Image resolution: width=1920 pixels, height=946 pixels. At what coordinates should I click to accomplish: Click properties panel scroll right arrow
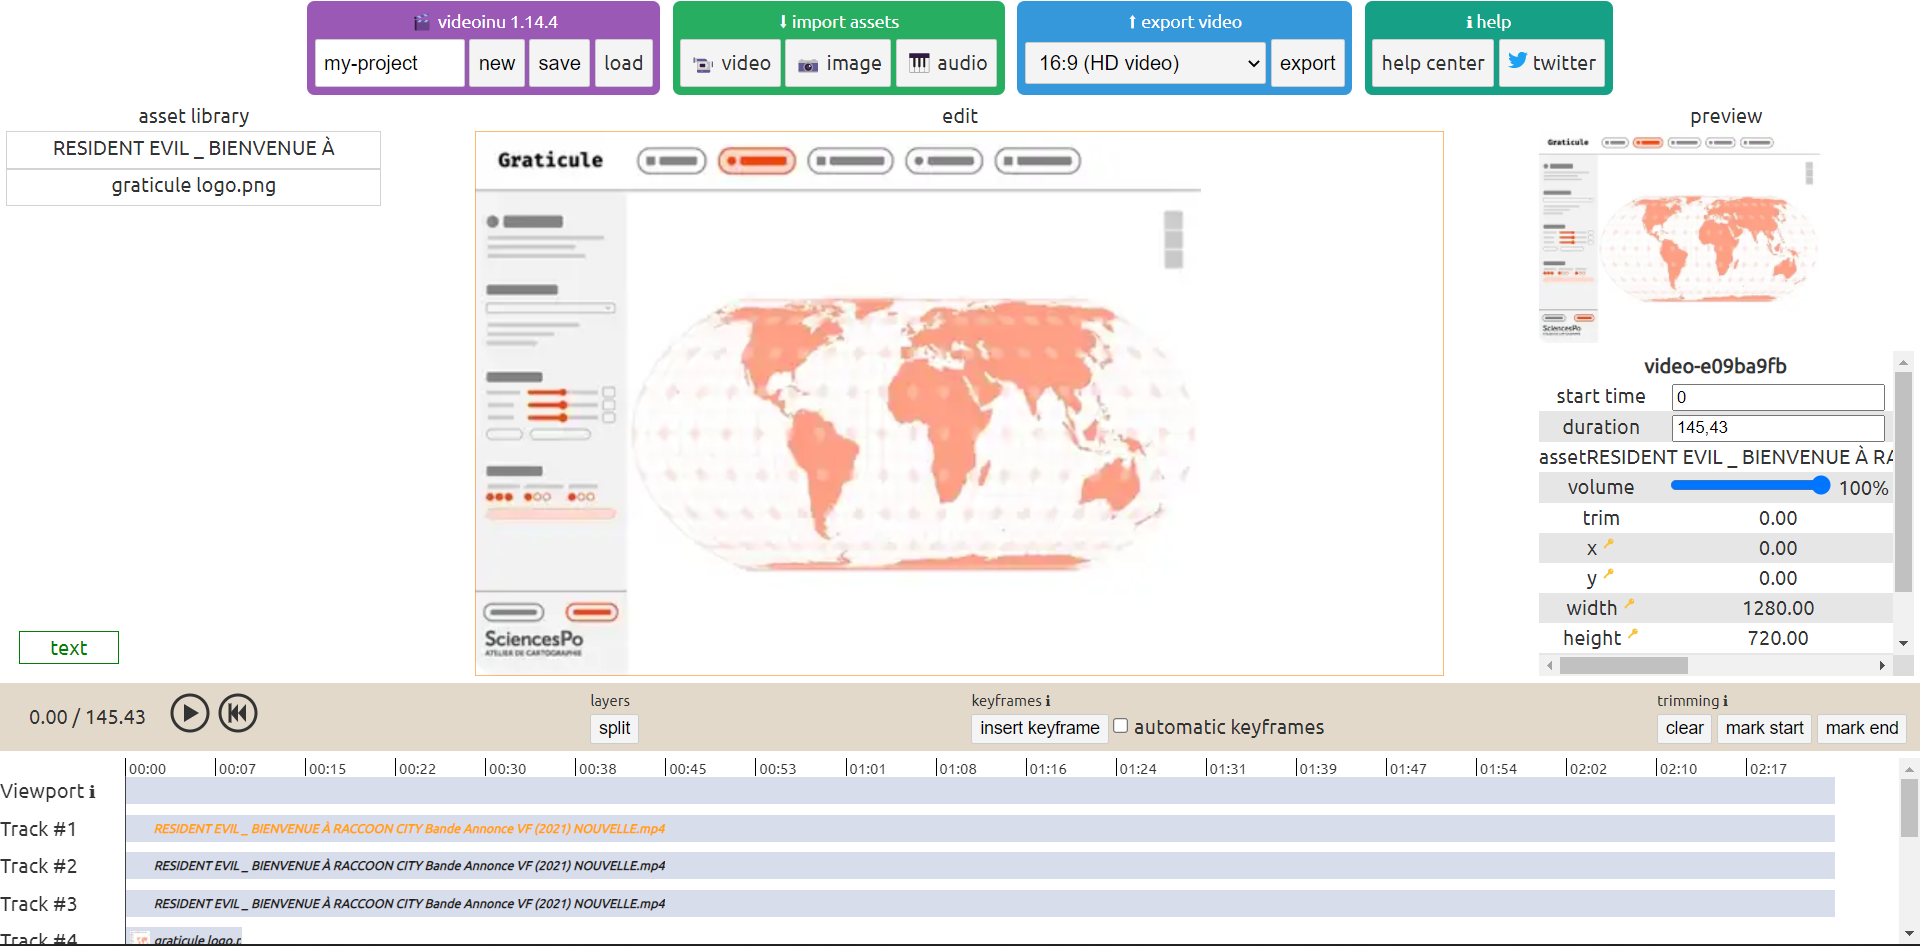point(1882,665)
